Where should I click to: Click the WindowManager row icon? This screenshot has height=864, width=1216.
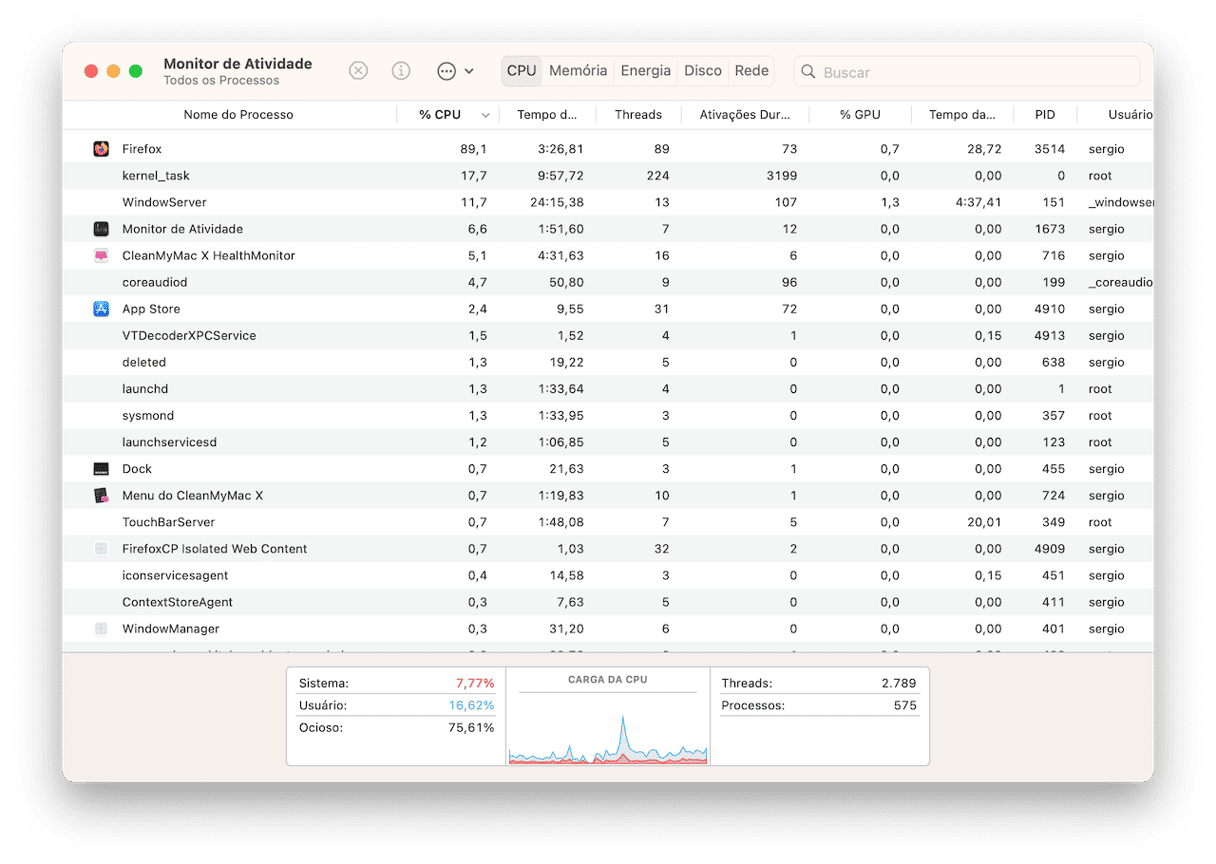coord(101,629)
